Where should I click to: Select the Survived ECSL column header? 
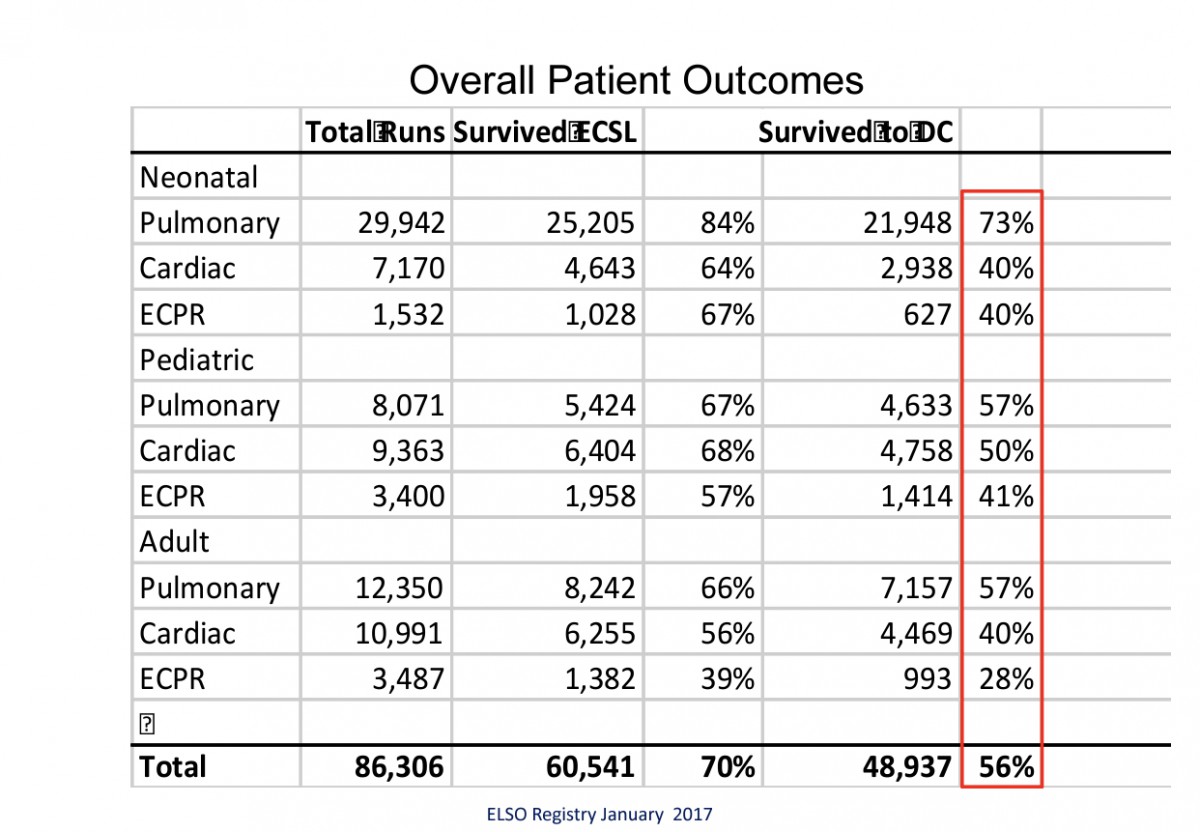click(x=544, y=132)
